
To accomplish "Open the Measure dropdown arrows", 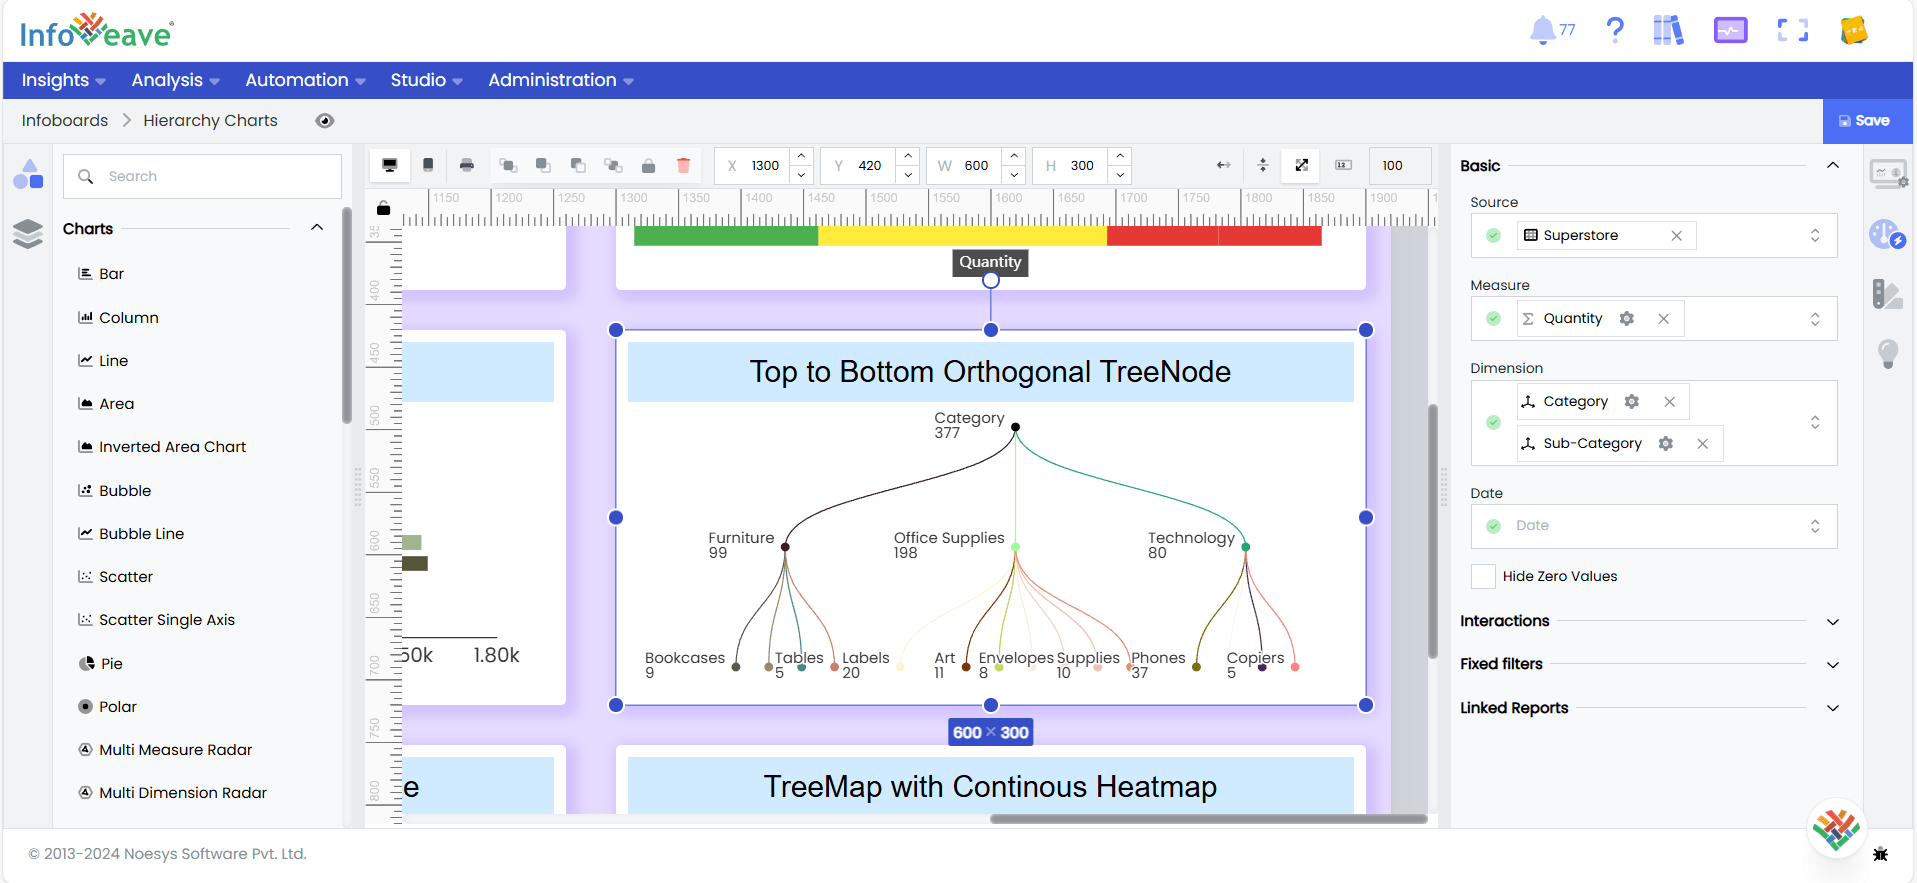I will point(1815,319).
